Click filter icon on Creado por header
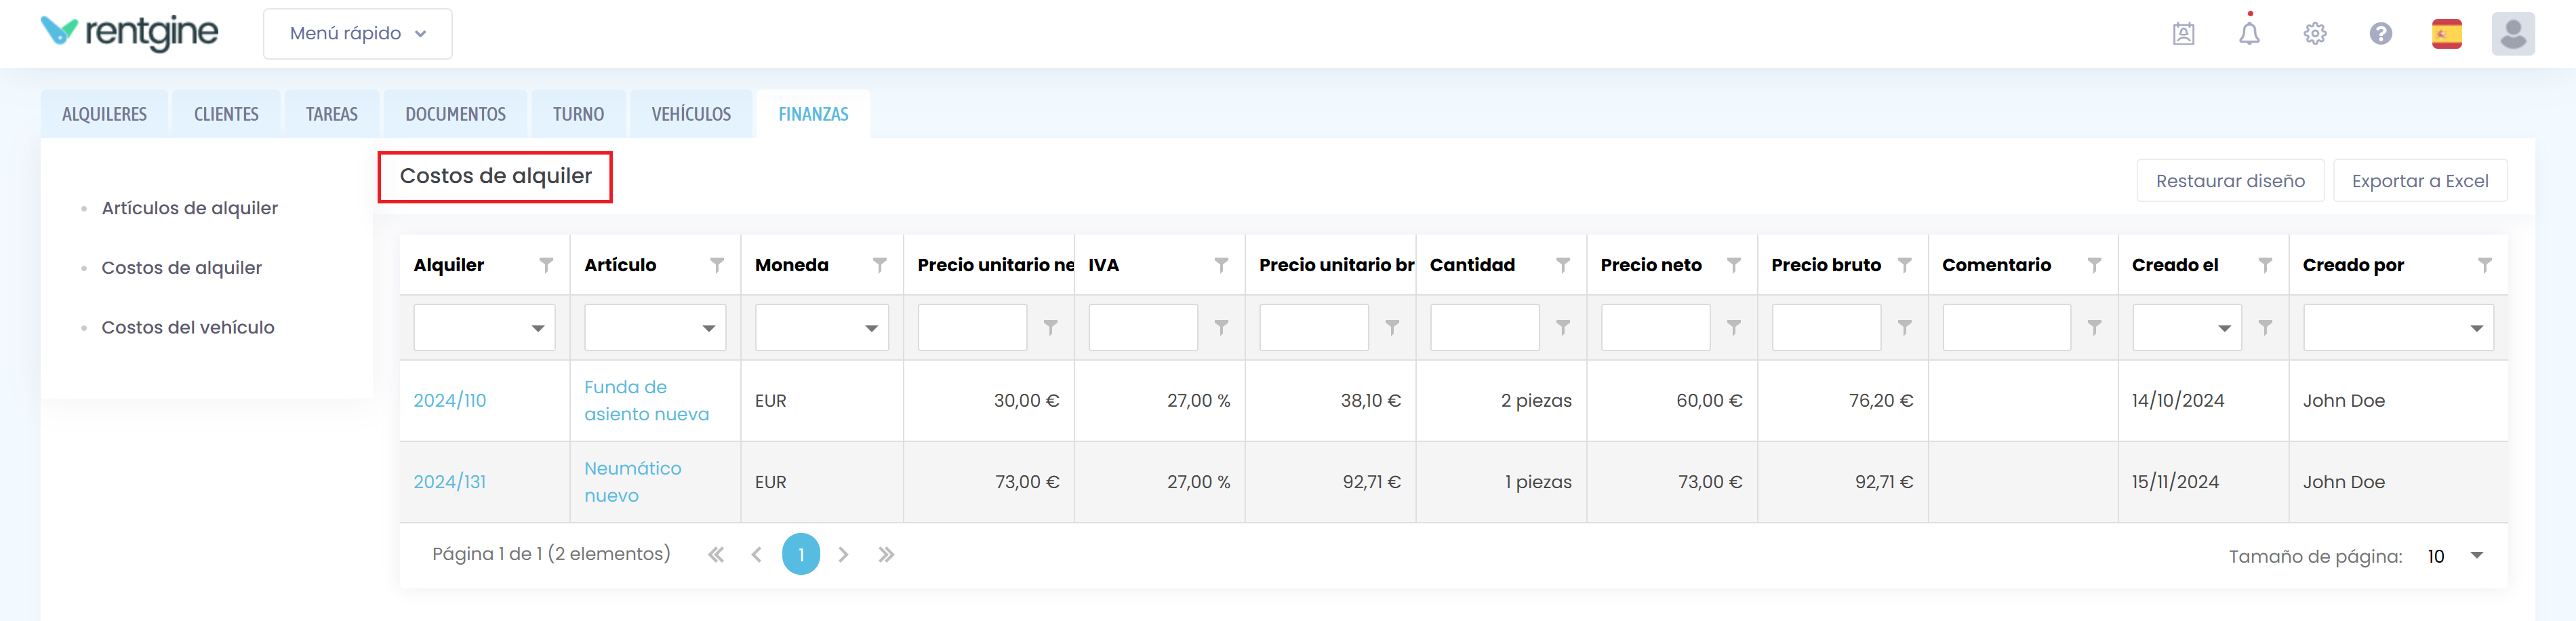Image resolution: width=2576 pixels, height=621 pixels. tap(2484, 265)
